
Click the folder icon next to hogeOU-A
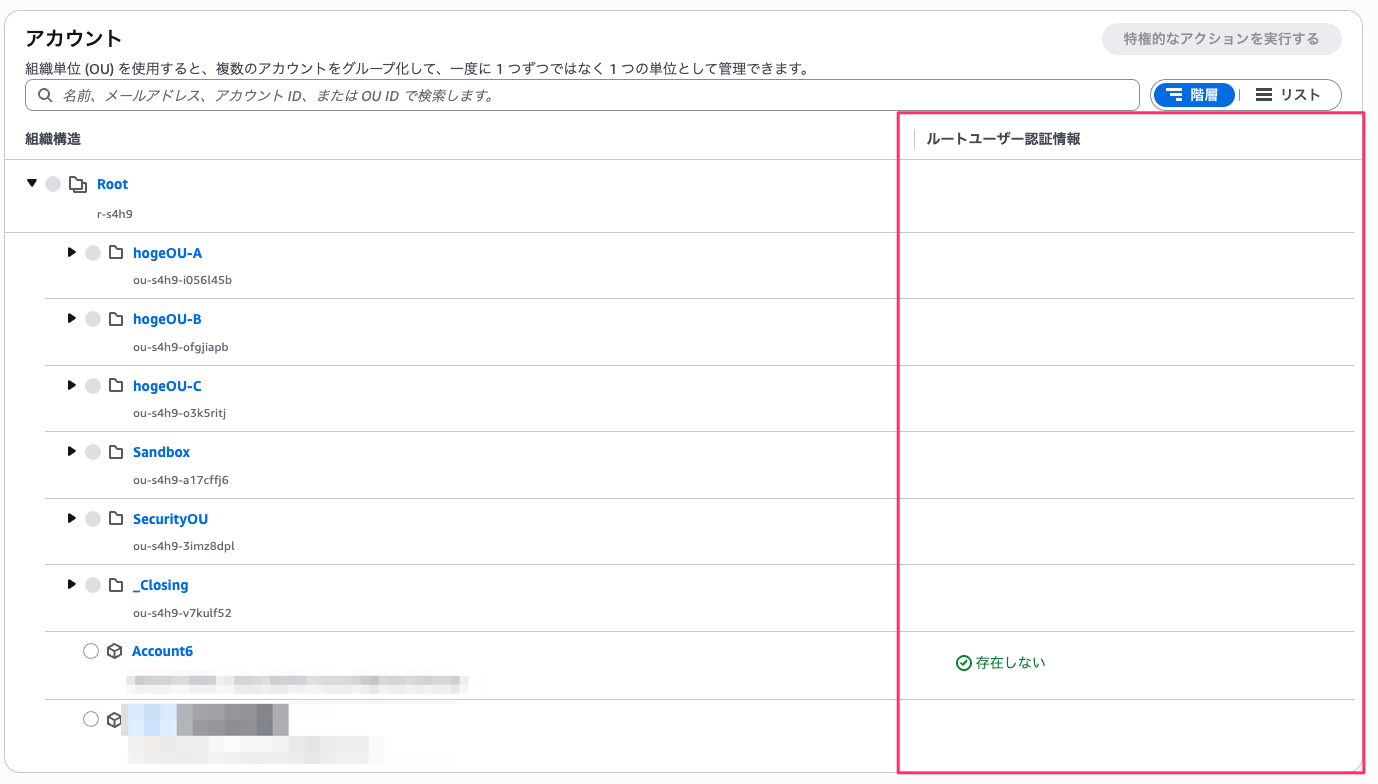tap(115, 253)
